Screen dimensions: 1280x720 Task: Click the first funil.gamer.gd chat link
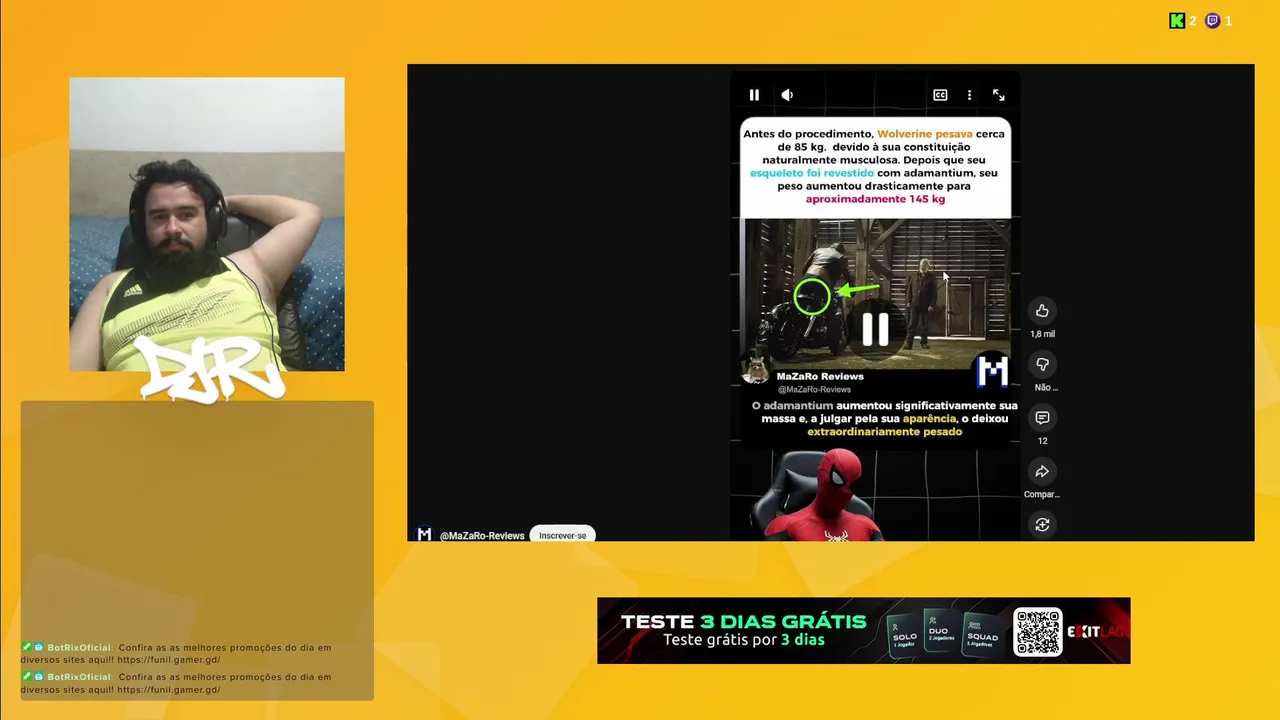(168, 660)
